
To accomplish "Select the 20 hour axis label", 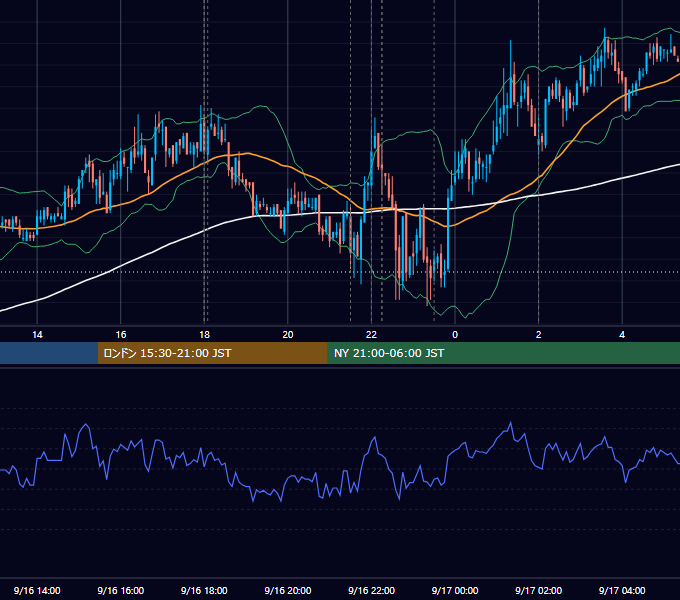I will click(288, 334).
